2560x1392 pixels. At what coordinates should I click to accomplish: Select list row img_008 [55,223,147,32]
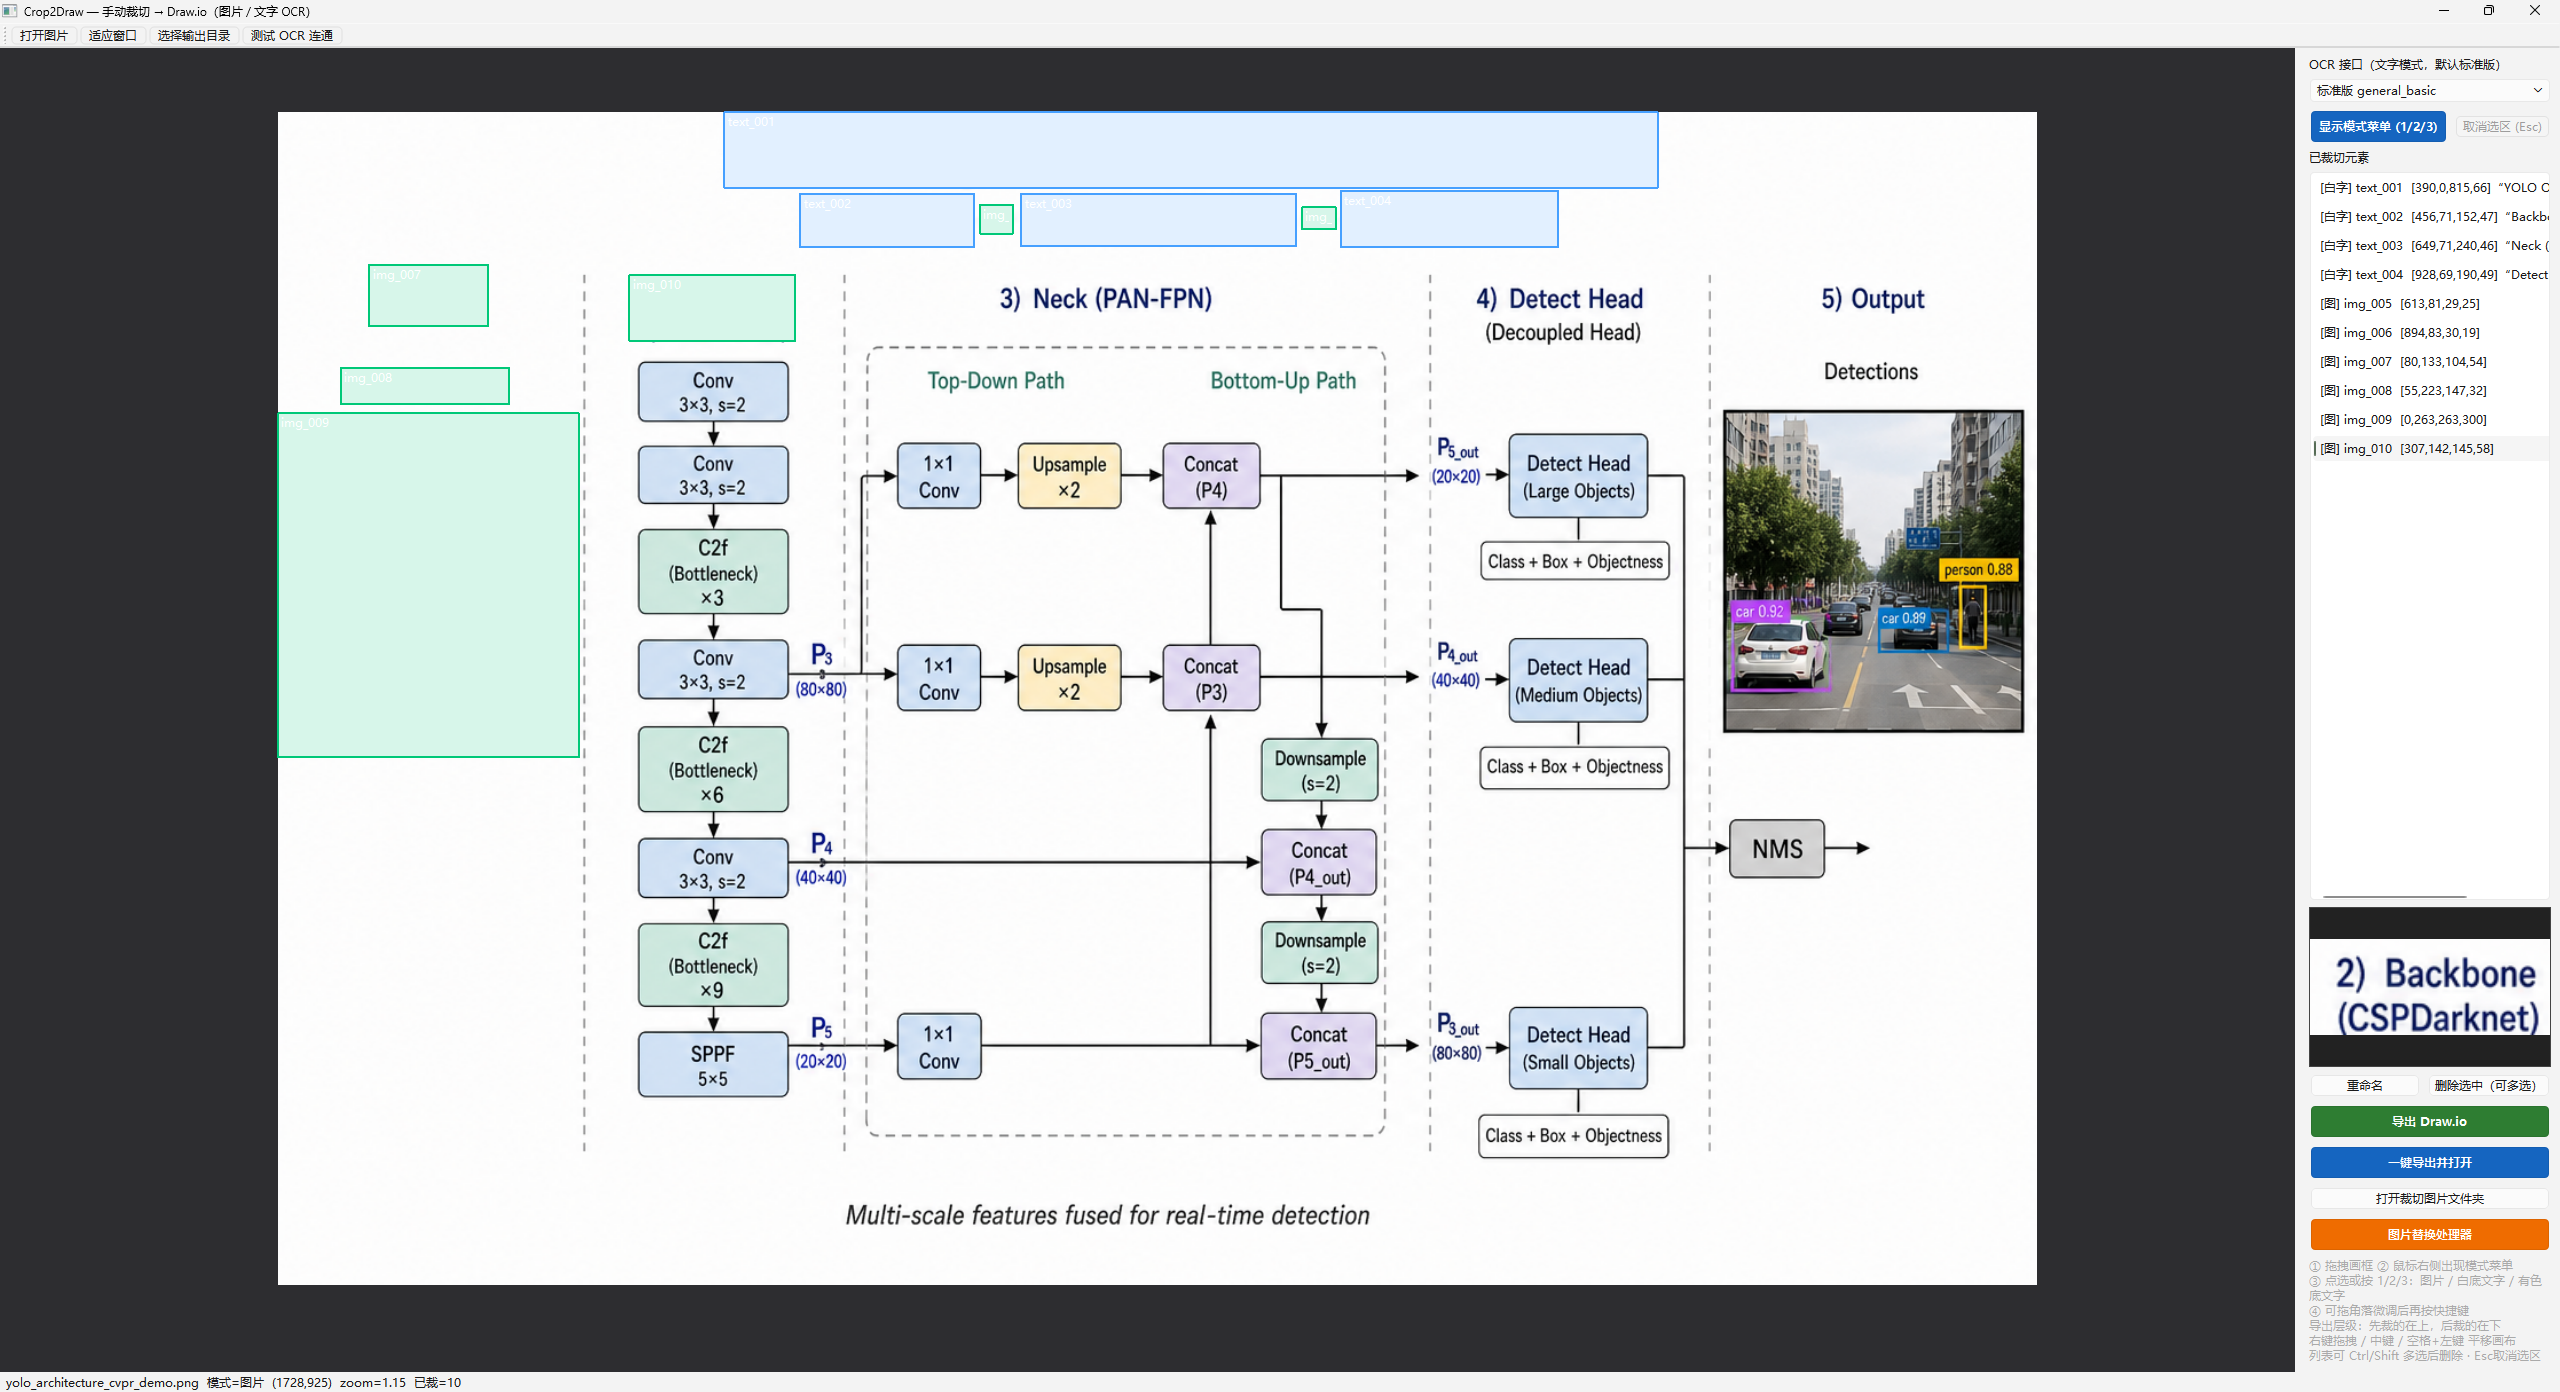tap(2429, 391)
